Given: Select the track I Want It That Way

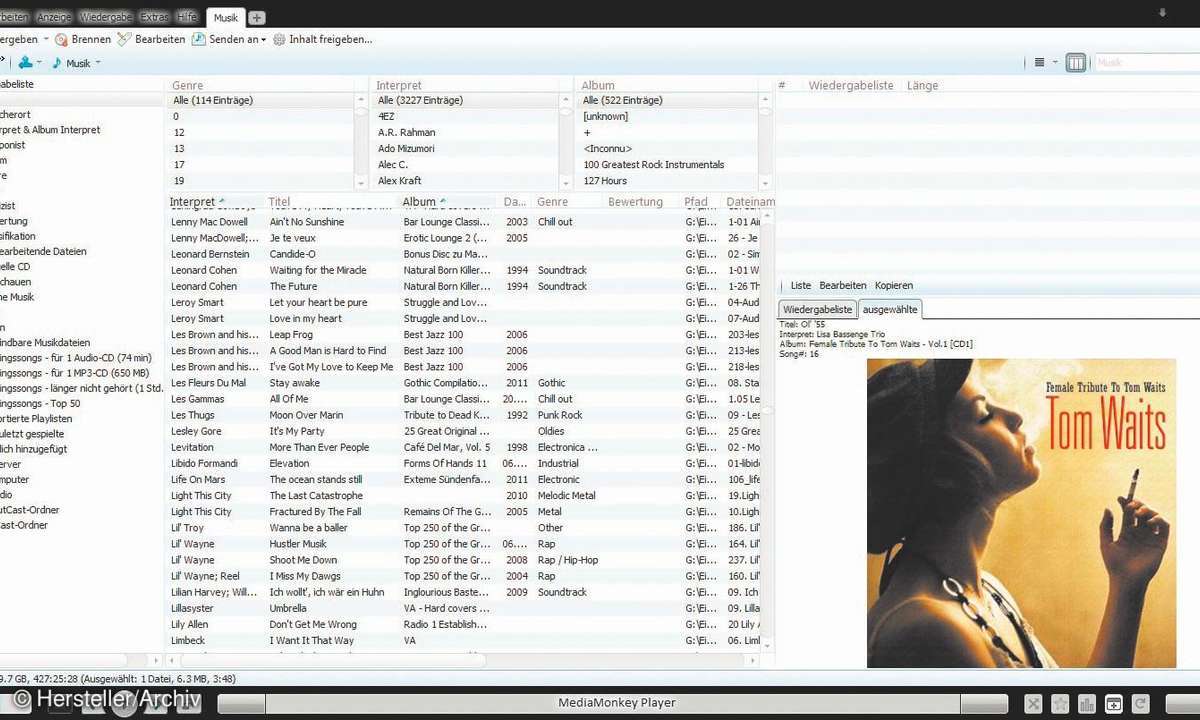Looking at the screenshot, I should [x=311, y=640].
